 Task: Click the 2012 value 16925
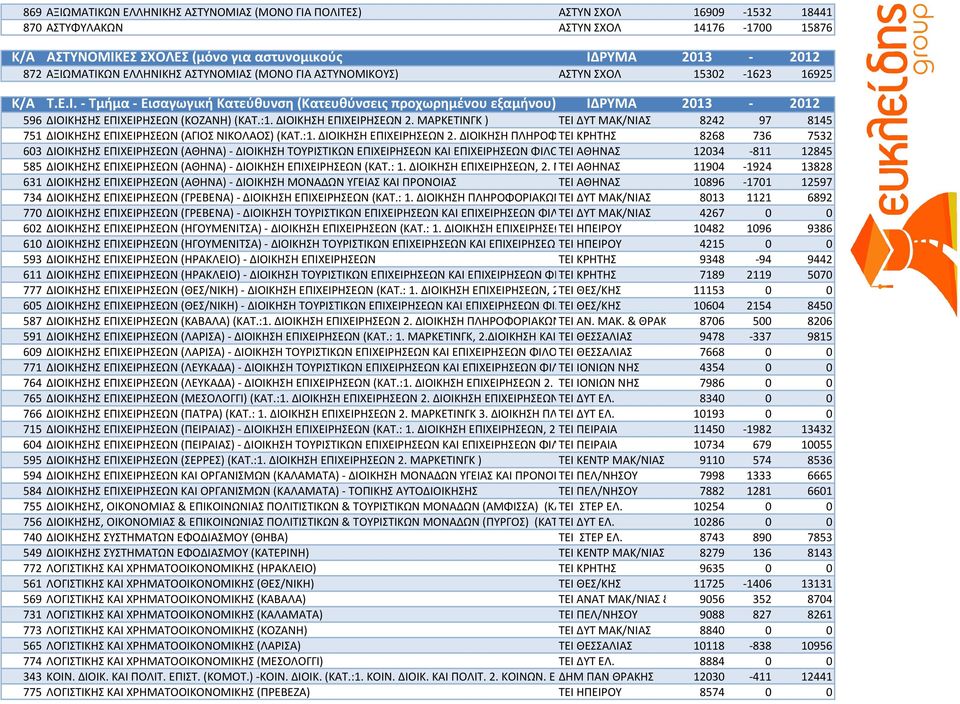pos(816,74)
